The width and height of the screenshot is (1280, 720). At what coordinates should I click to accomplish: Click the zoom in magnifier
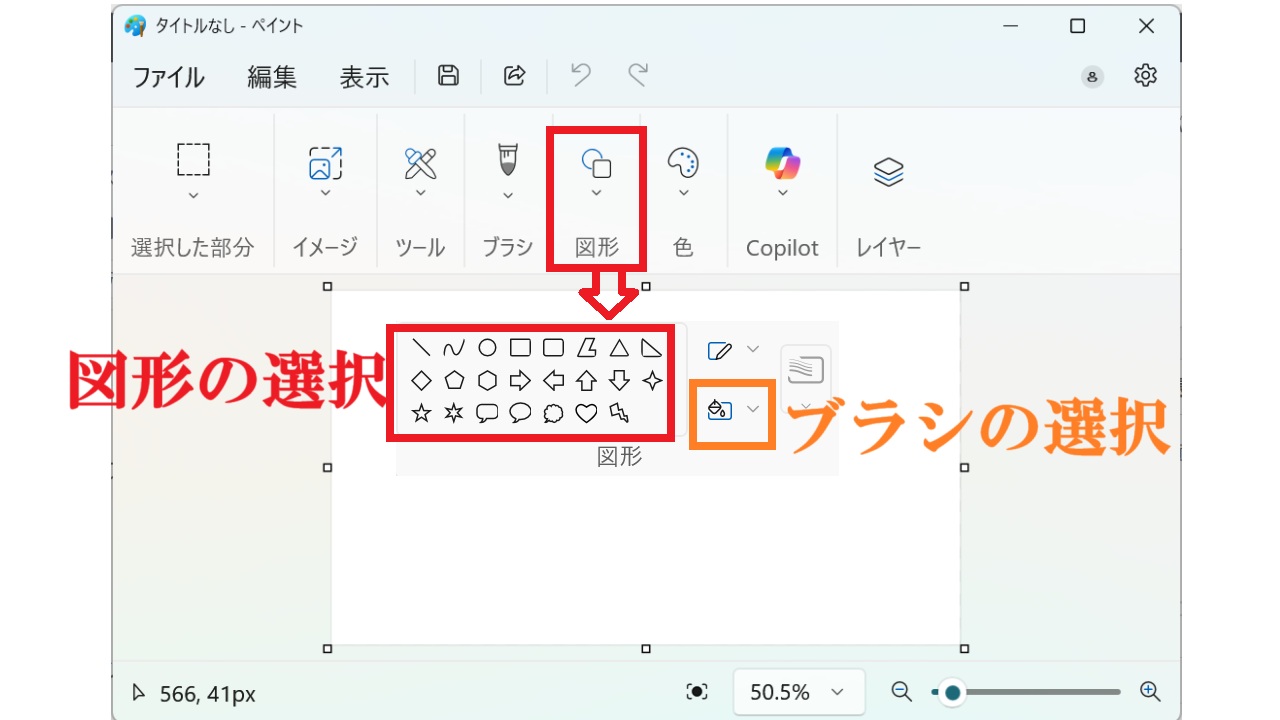click(x=1150, y=691)
